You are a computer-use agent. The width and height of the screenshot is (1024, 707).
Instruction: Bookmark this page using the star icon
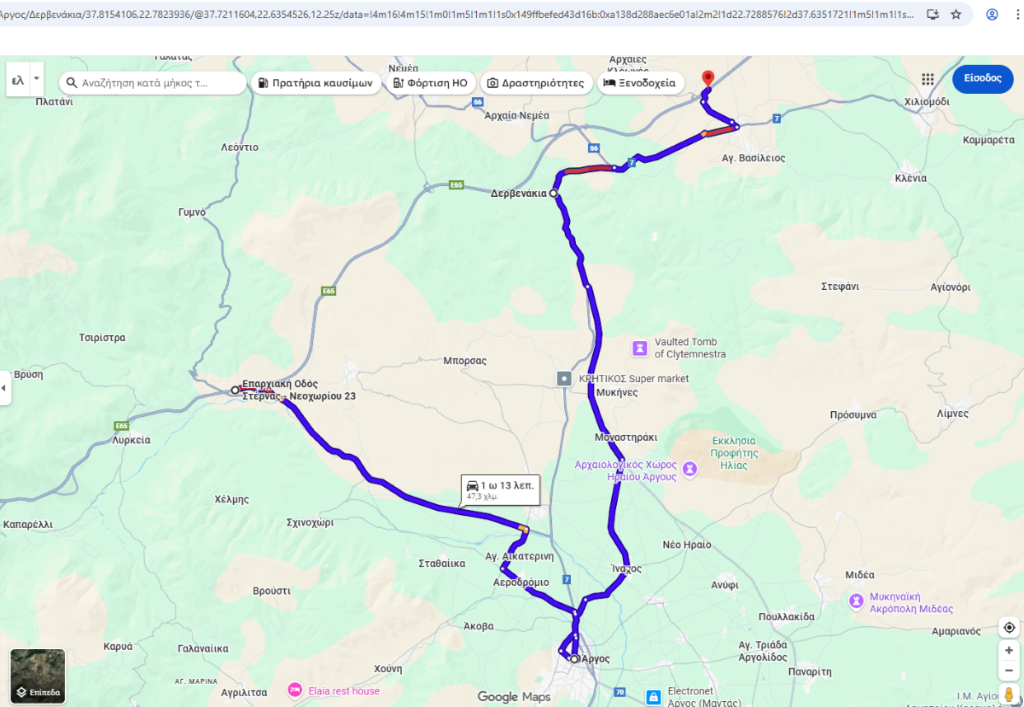pos(956,14)
